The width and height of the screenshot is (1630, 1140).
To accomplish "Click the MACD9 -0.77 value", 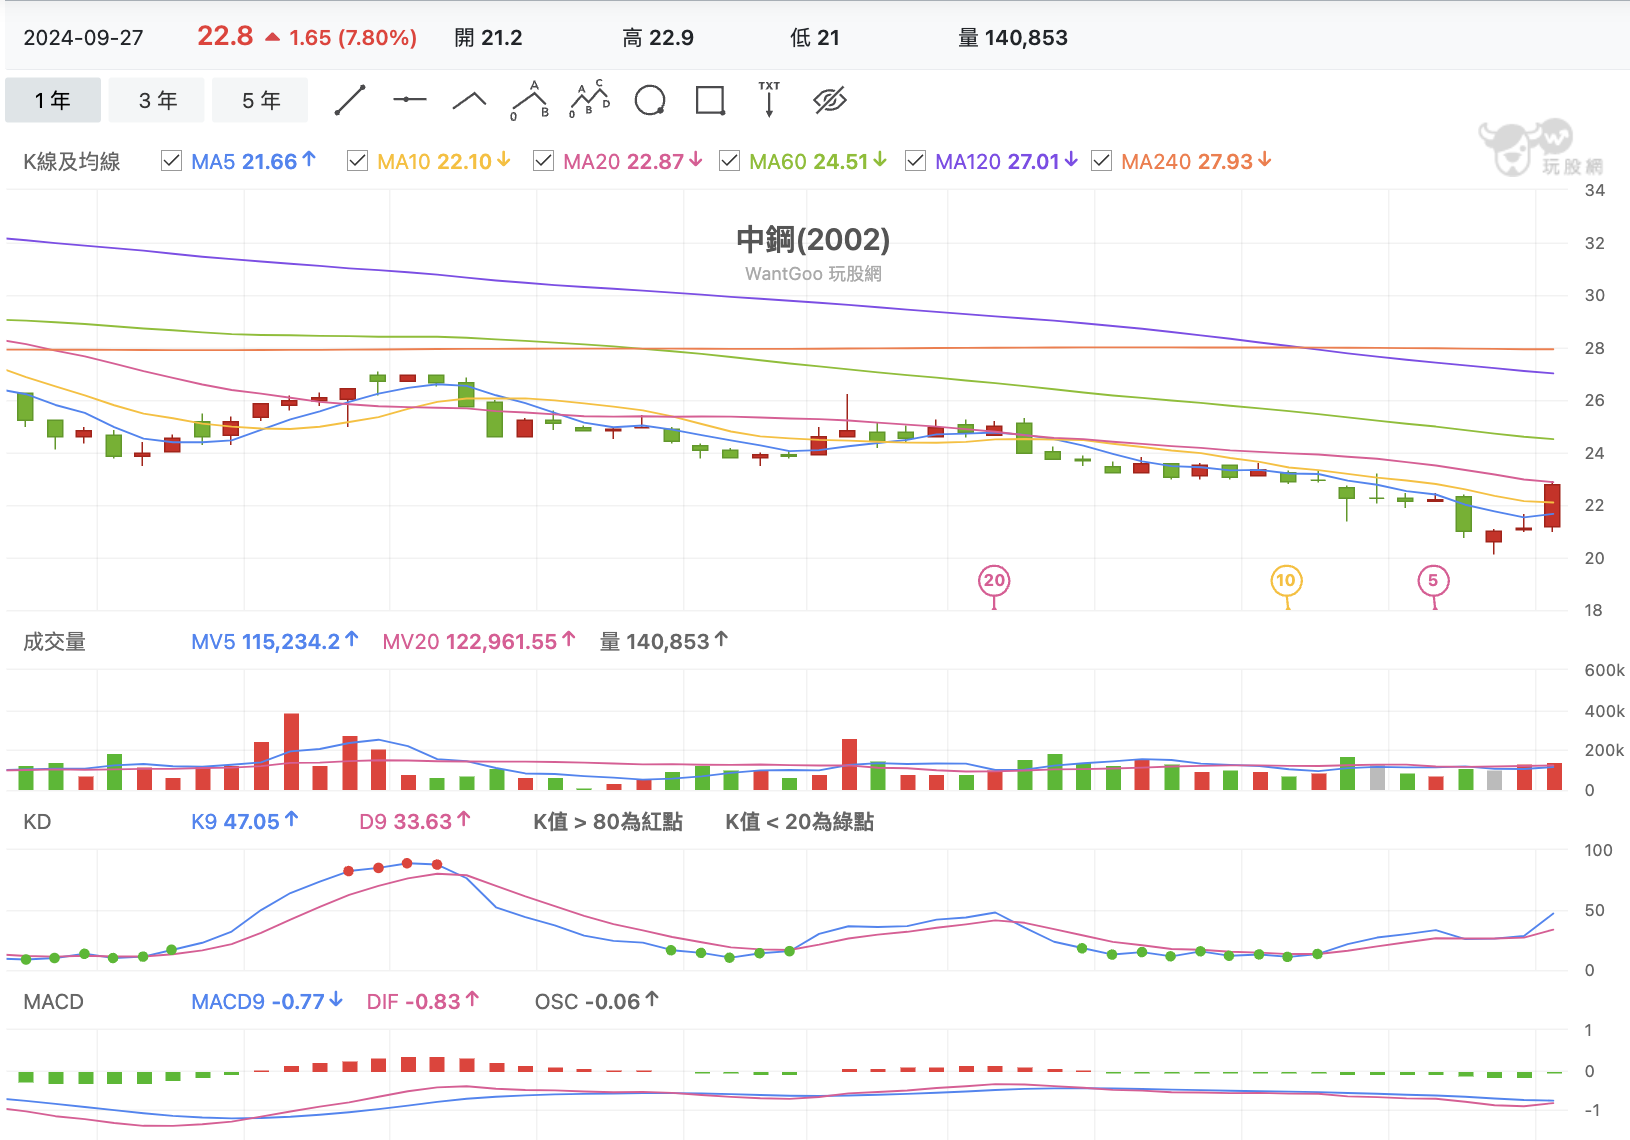I will pos(267,1001).
